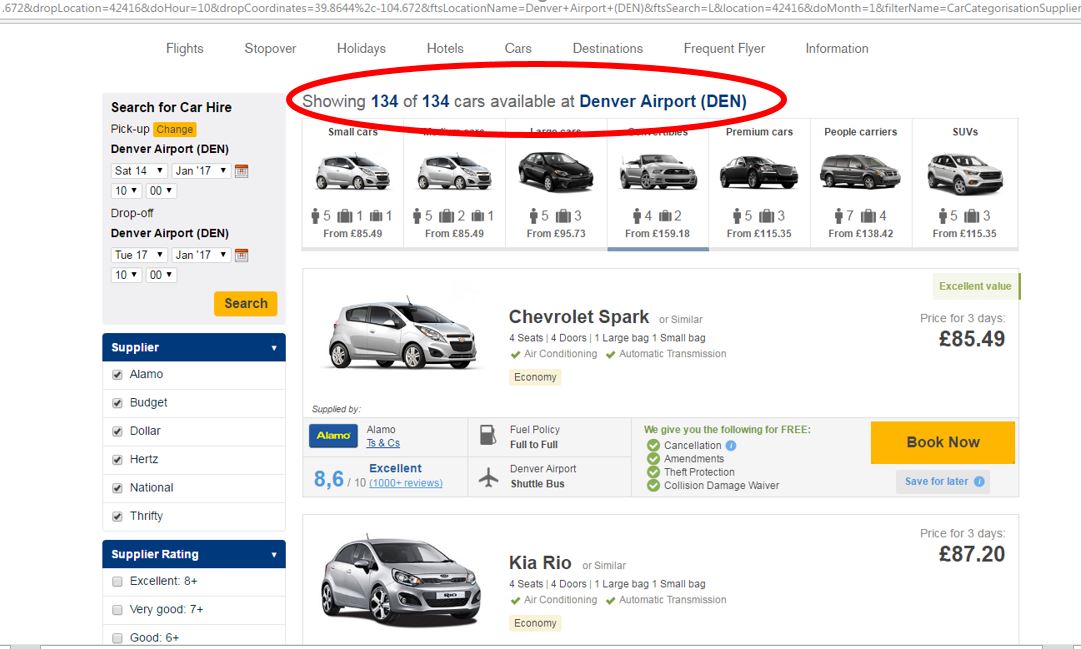
Task: Click the airplane shuttle icon
Action: [x=488, y=477]
